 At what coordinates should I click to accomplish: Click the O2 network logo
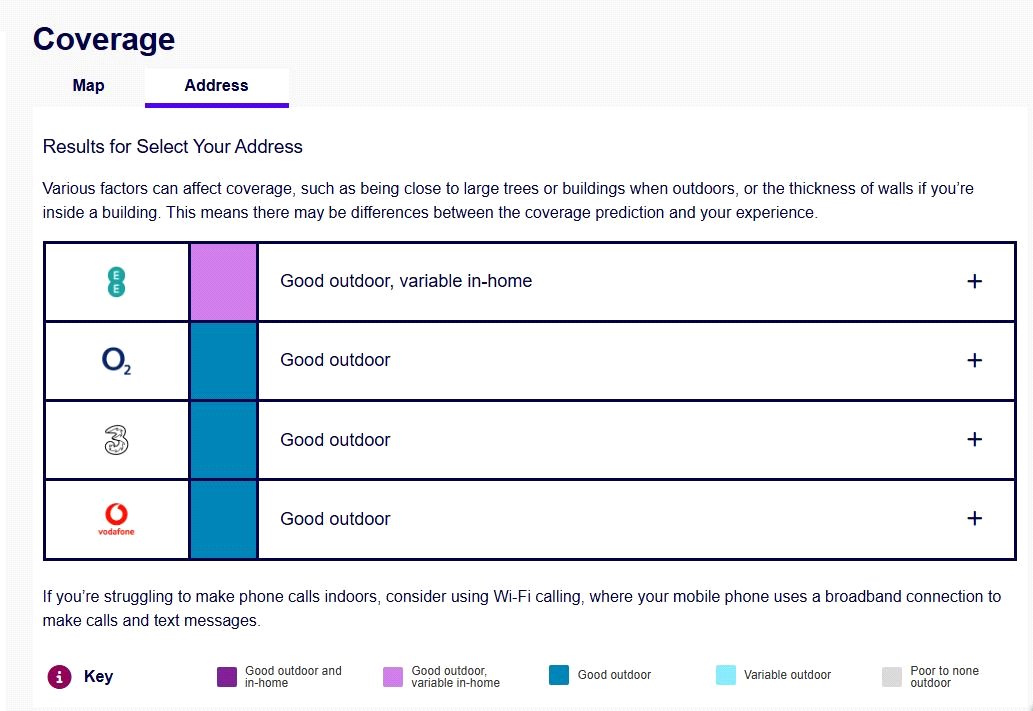[x=116, y=361]
